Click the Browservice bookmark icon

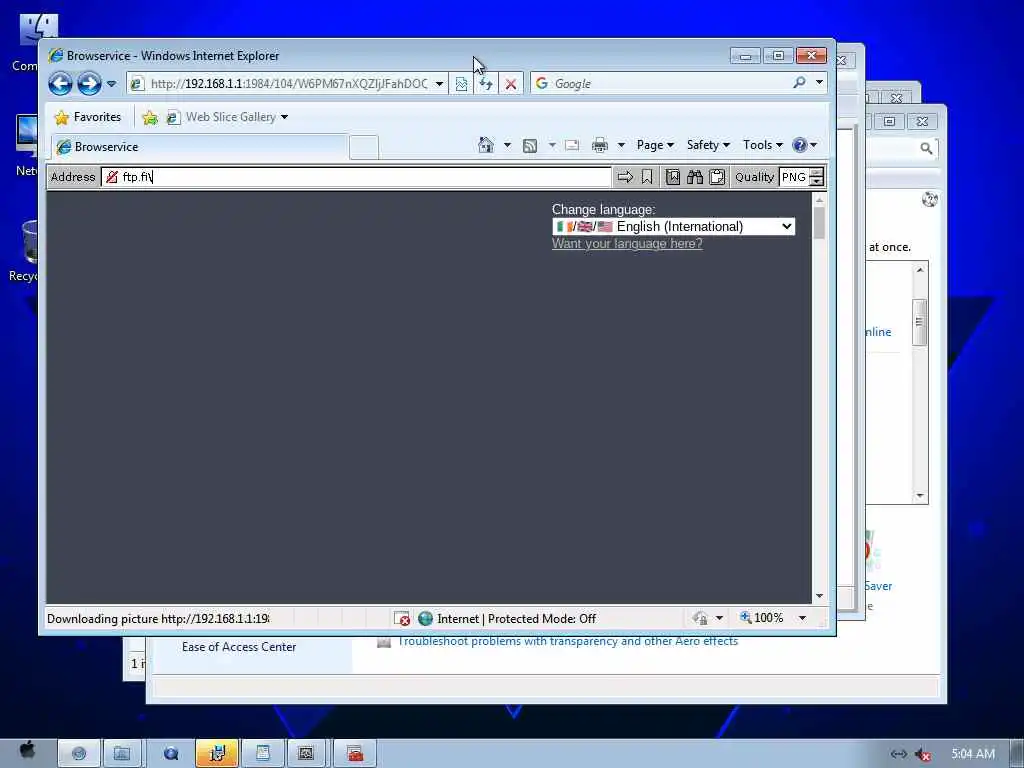click(647, 177)
